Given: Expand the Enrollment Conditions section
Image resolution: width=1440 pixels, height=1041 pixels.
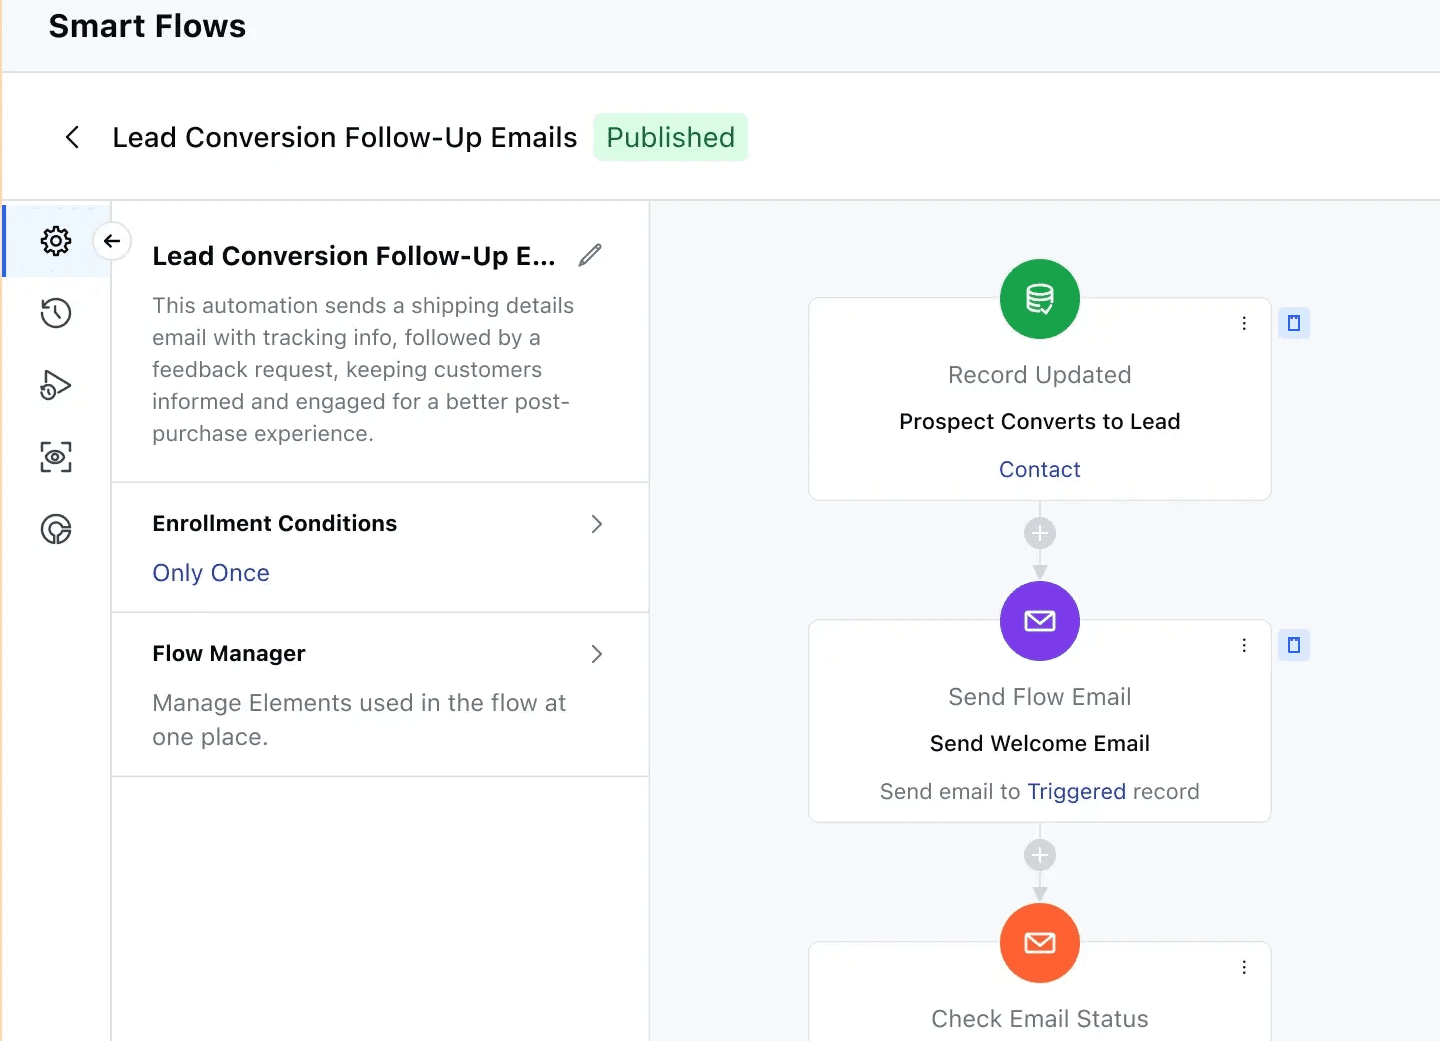Looking at the screenshot, I should (x=596, y=524).
